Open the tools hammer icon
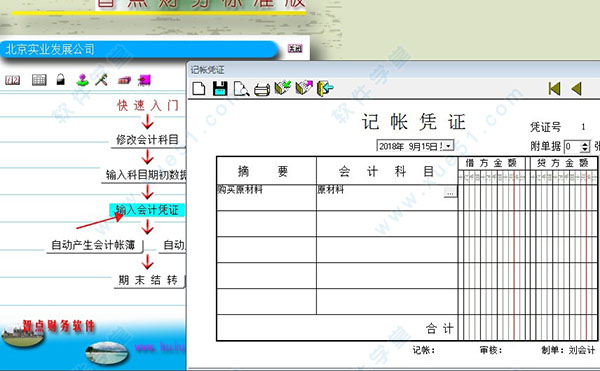 (x=101, y=80)
